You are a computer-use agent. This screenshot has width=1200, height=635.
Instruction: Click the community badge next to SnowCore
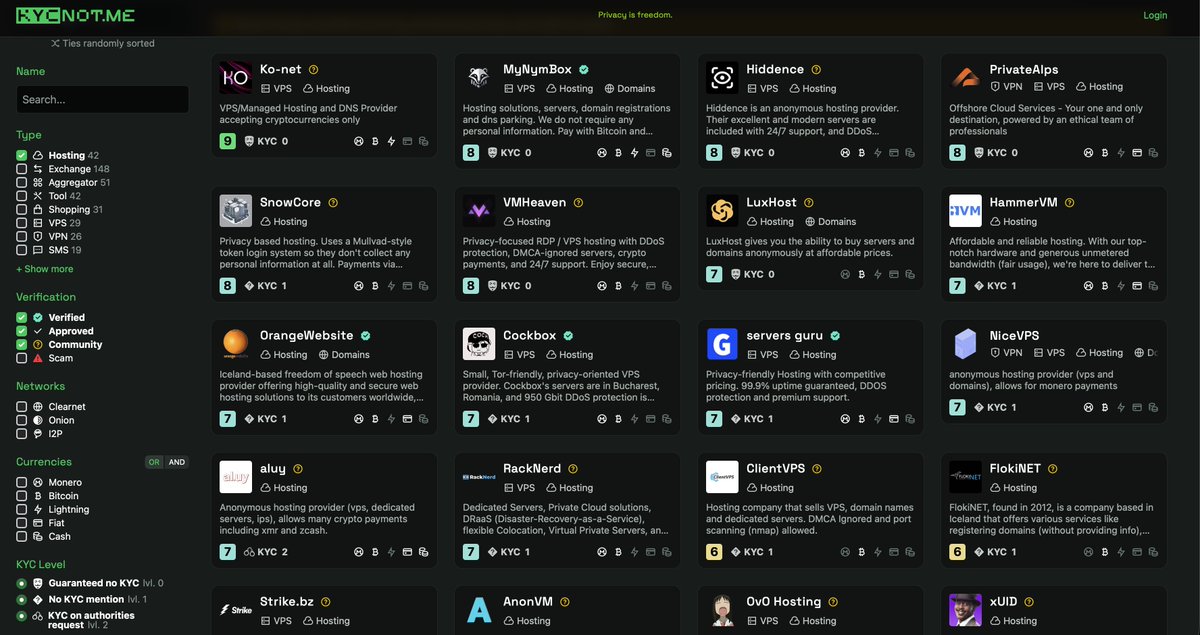333,203
